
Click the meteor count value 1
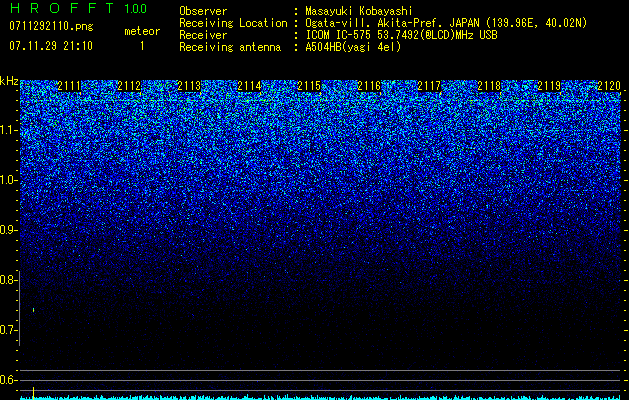tap(142, 46)
